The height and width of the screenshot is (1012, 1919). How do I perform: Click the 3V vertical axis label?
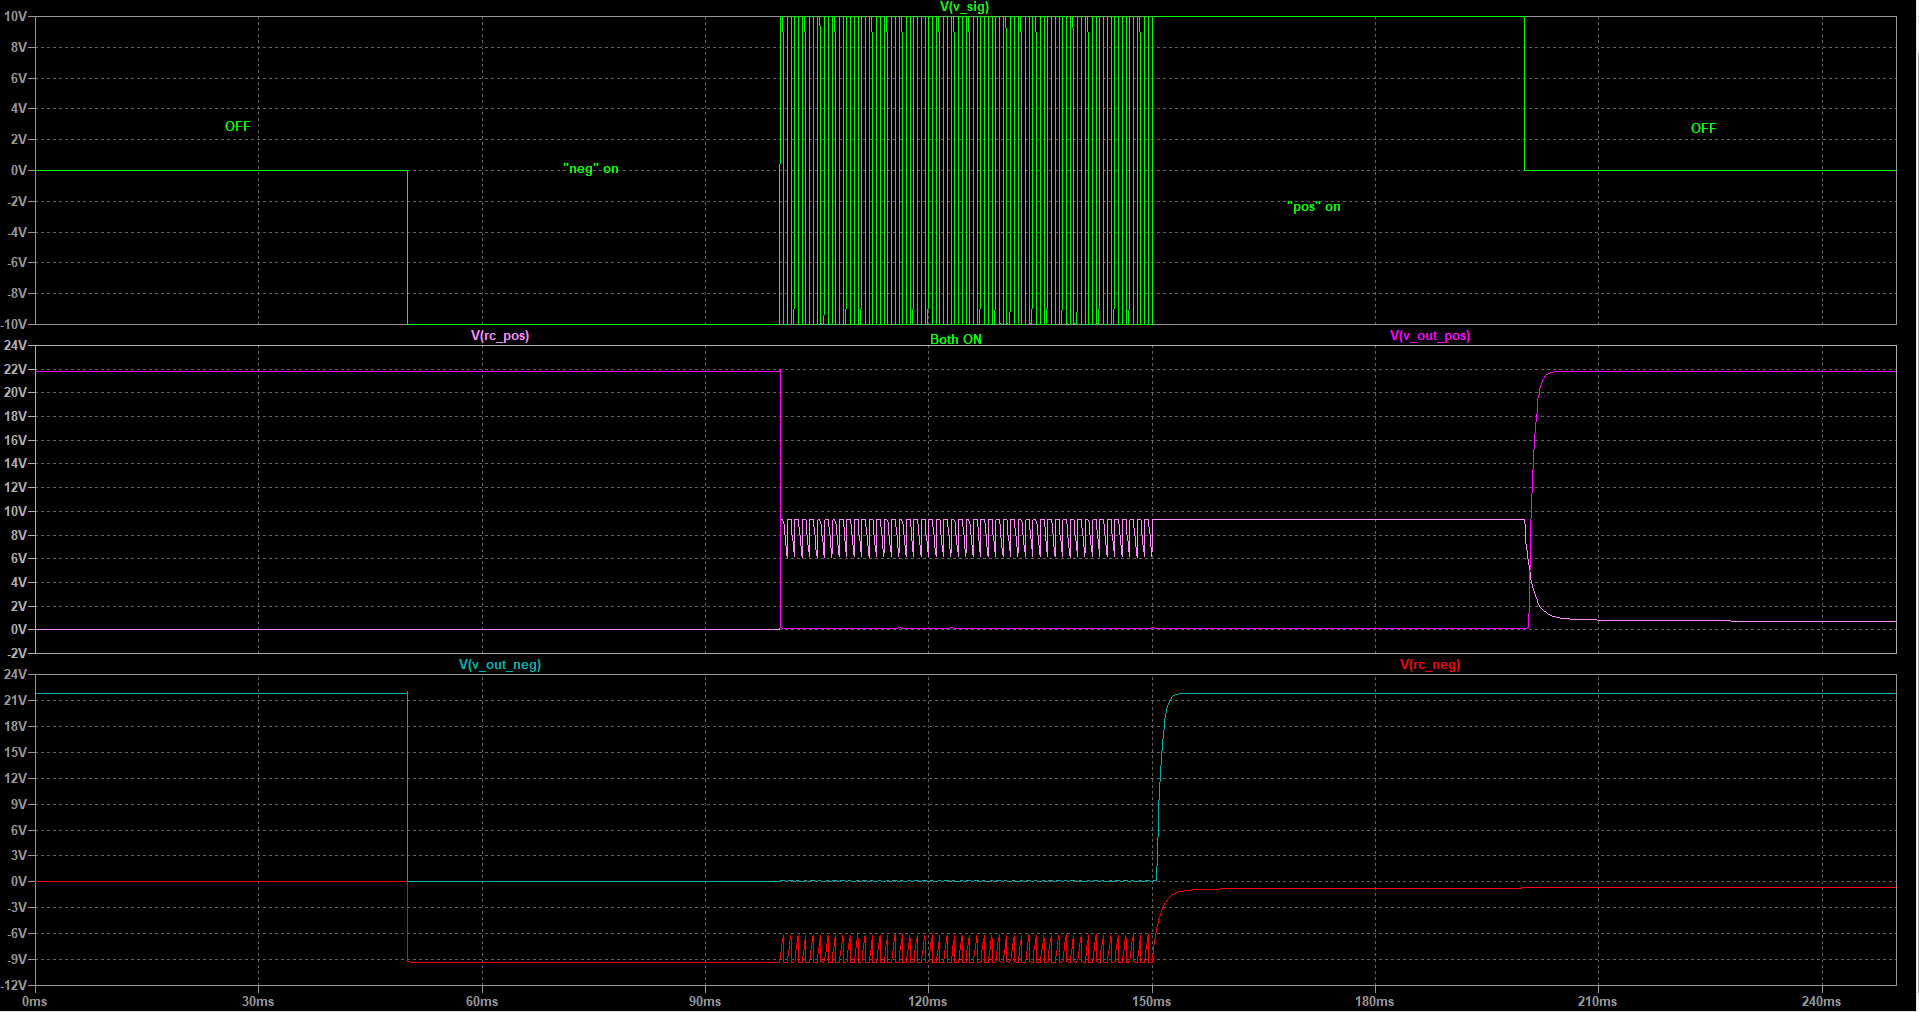click(19, 856)
